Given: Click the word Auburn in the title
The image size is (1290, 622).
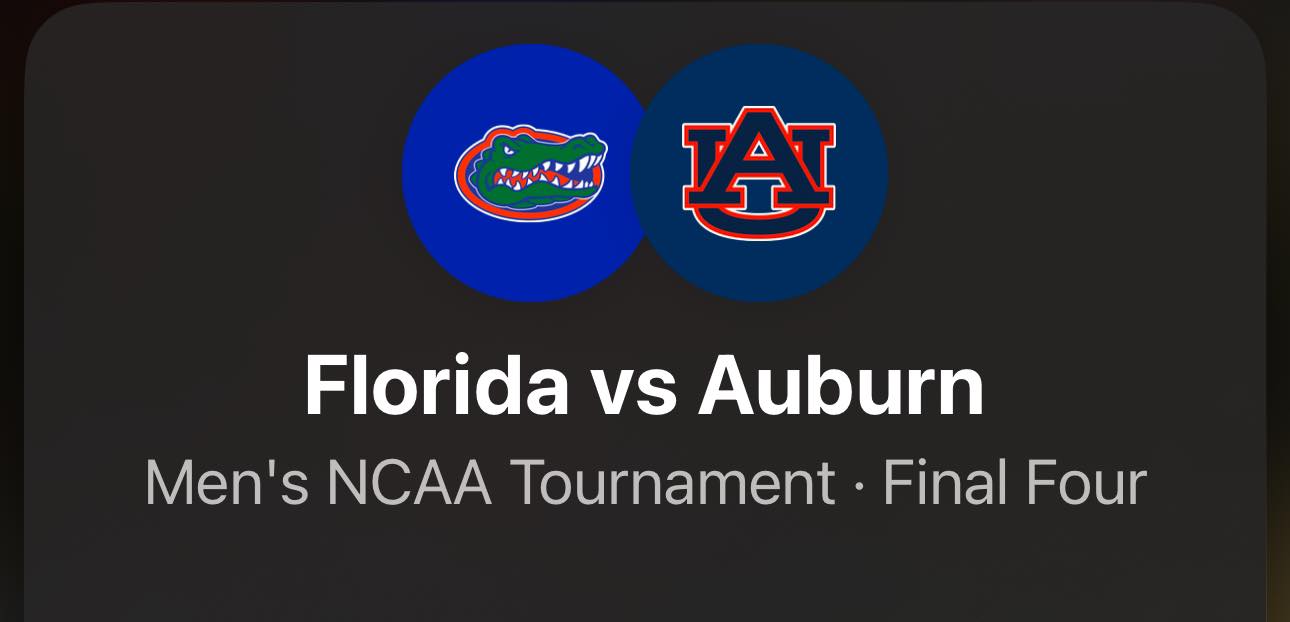Looking at the screenshot, I should 842,386.
